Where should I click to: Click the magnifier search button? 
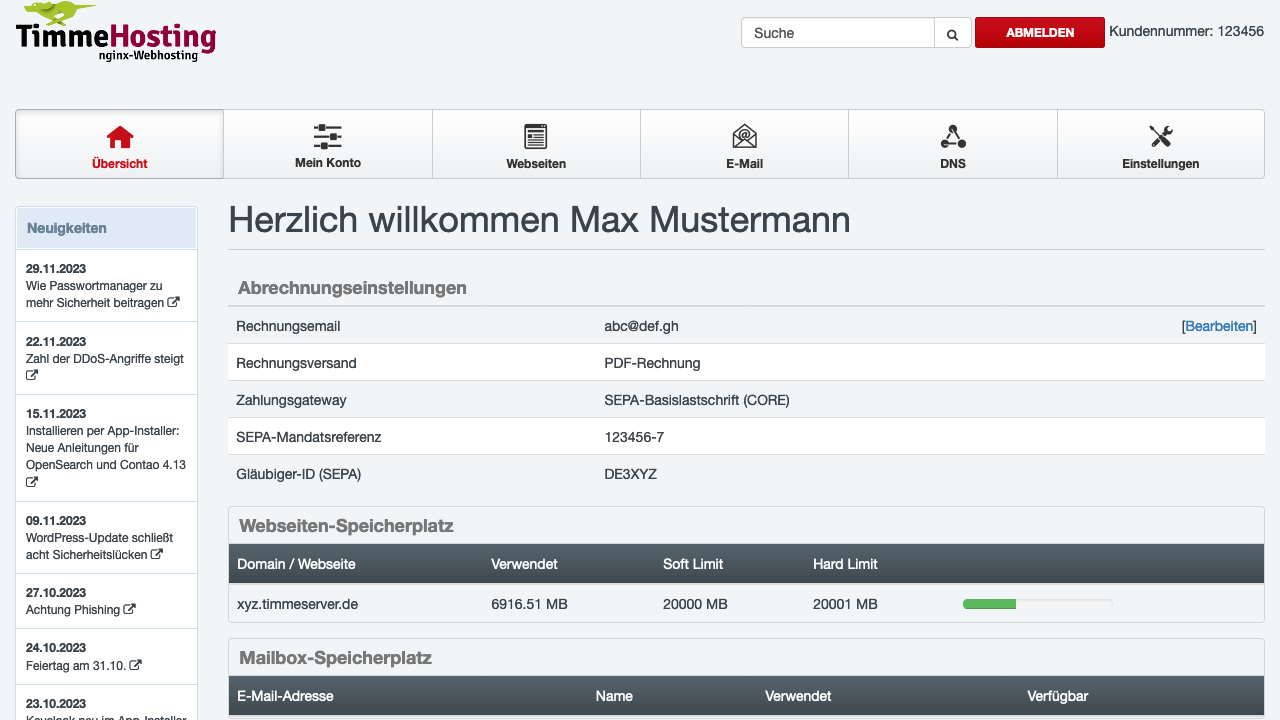(x=953, y=33)
